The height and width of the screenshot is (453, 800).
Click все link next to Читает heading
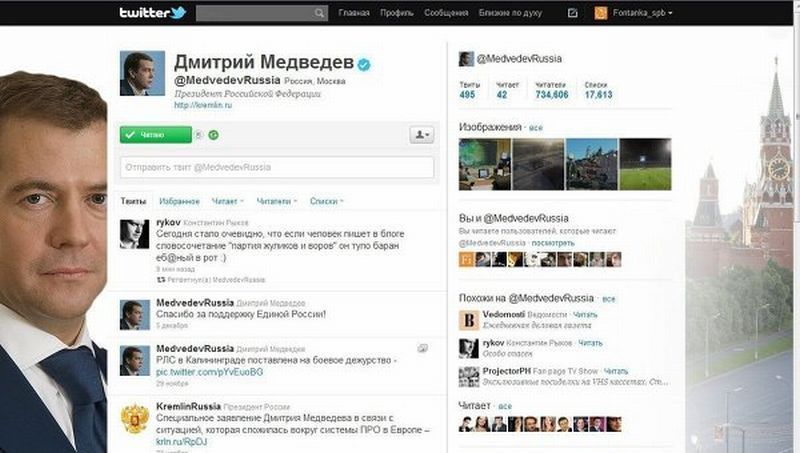coord(505,406)
